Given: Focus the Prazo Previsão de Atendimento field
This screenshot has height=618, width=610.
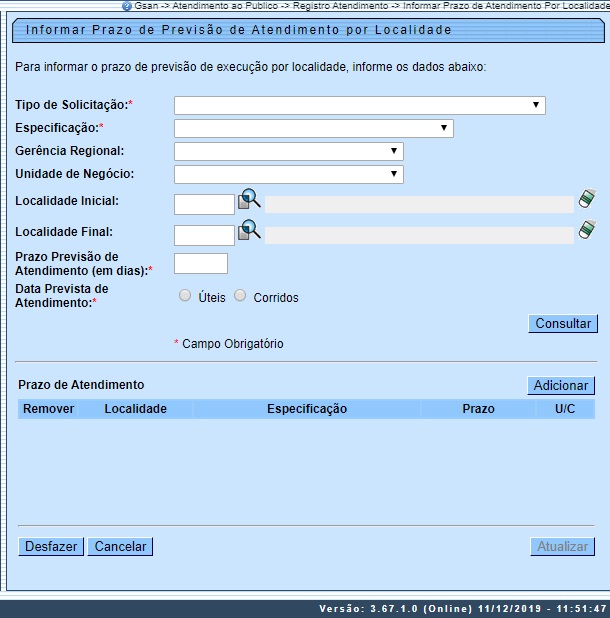Looking at the screenshot, I should [x=201, y=263].
